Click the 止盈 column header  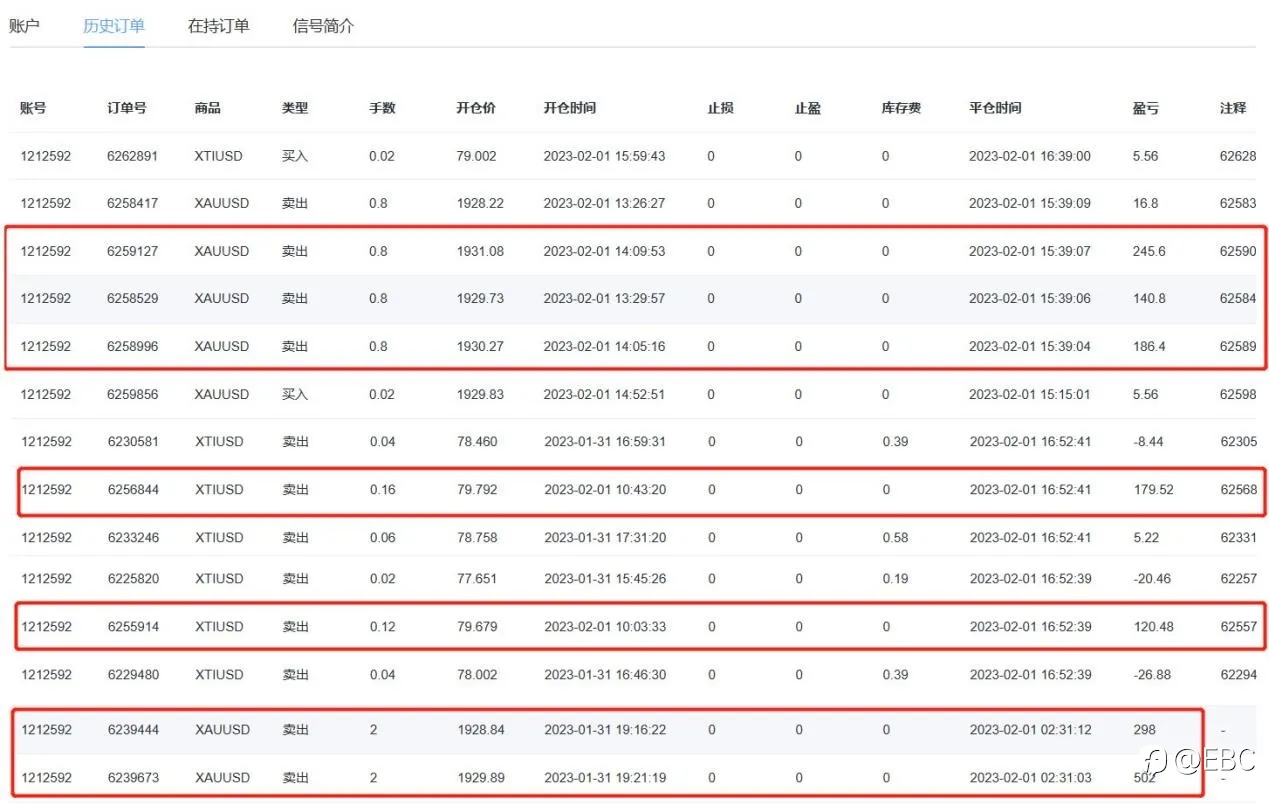807,108
